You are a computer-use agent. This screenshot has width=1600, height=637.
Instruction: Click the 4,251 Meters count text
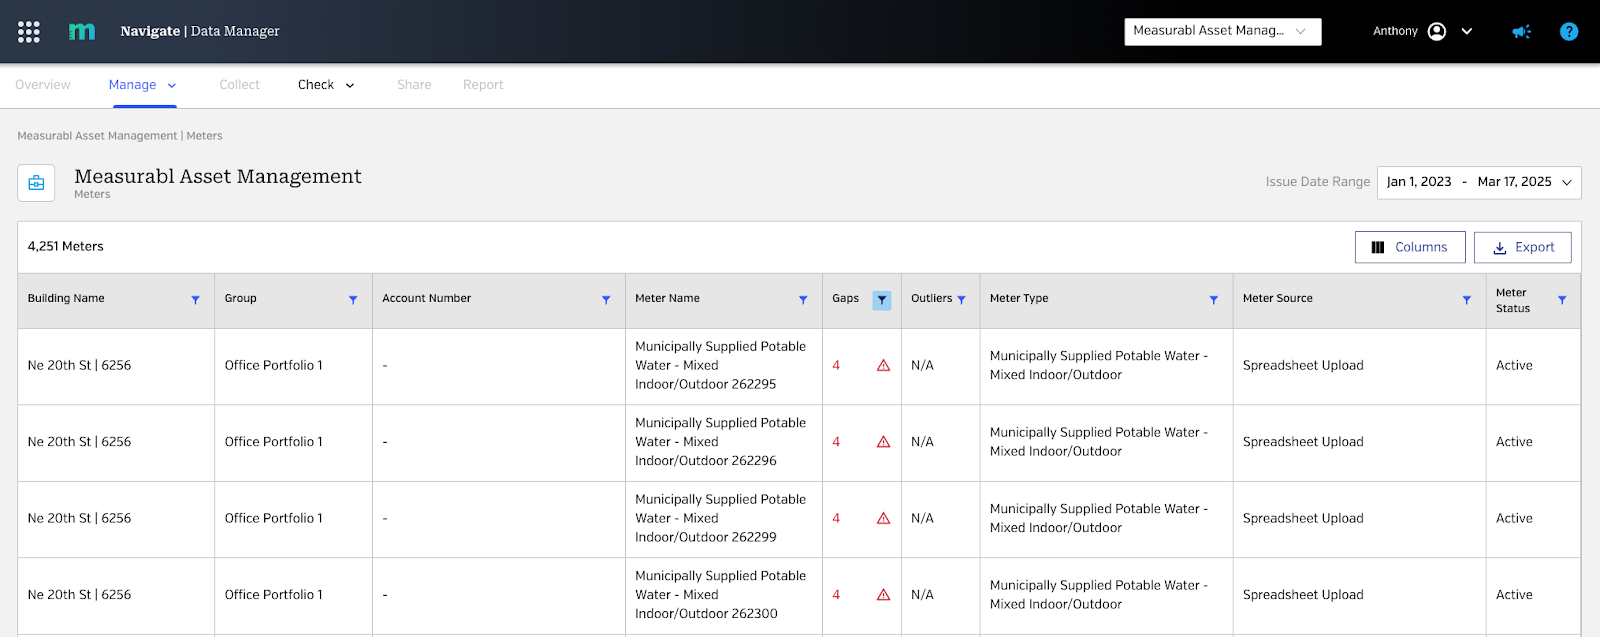[66, 247]
